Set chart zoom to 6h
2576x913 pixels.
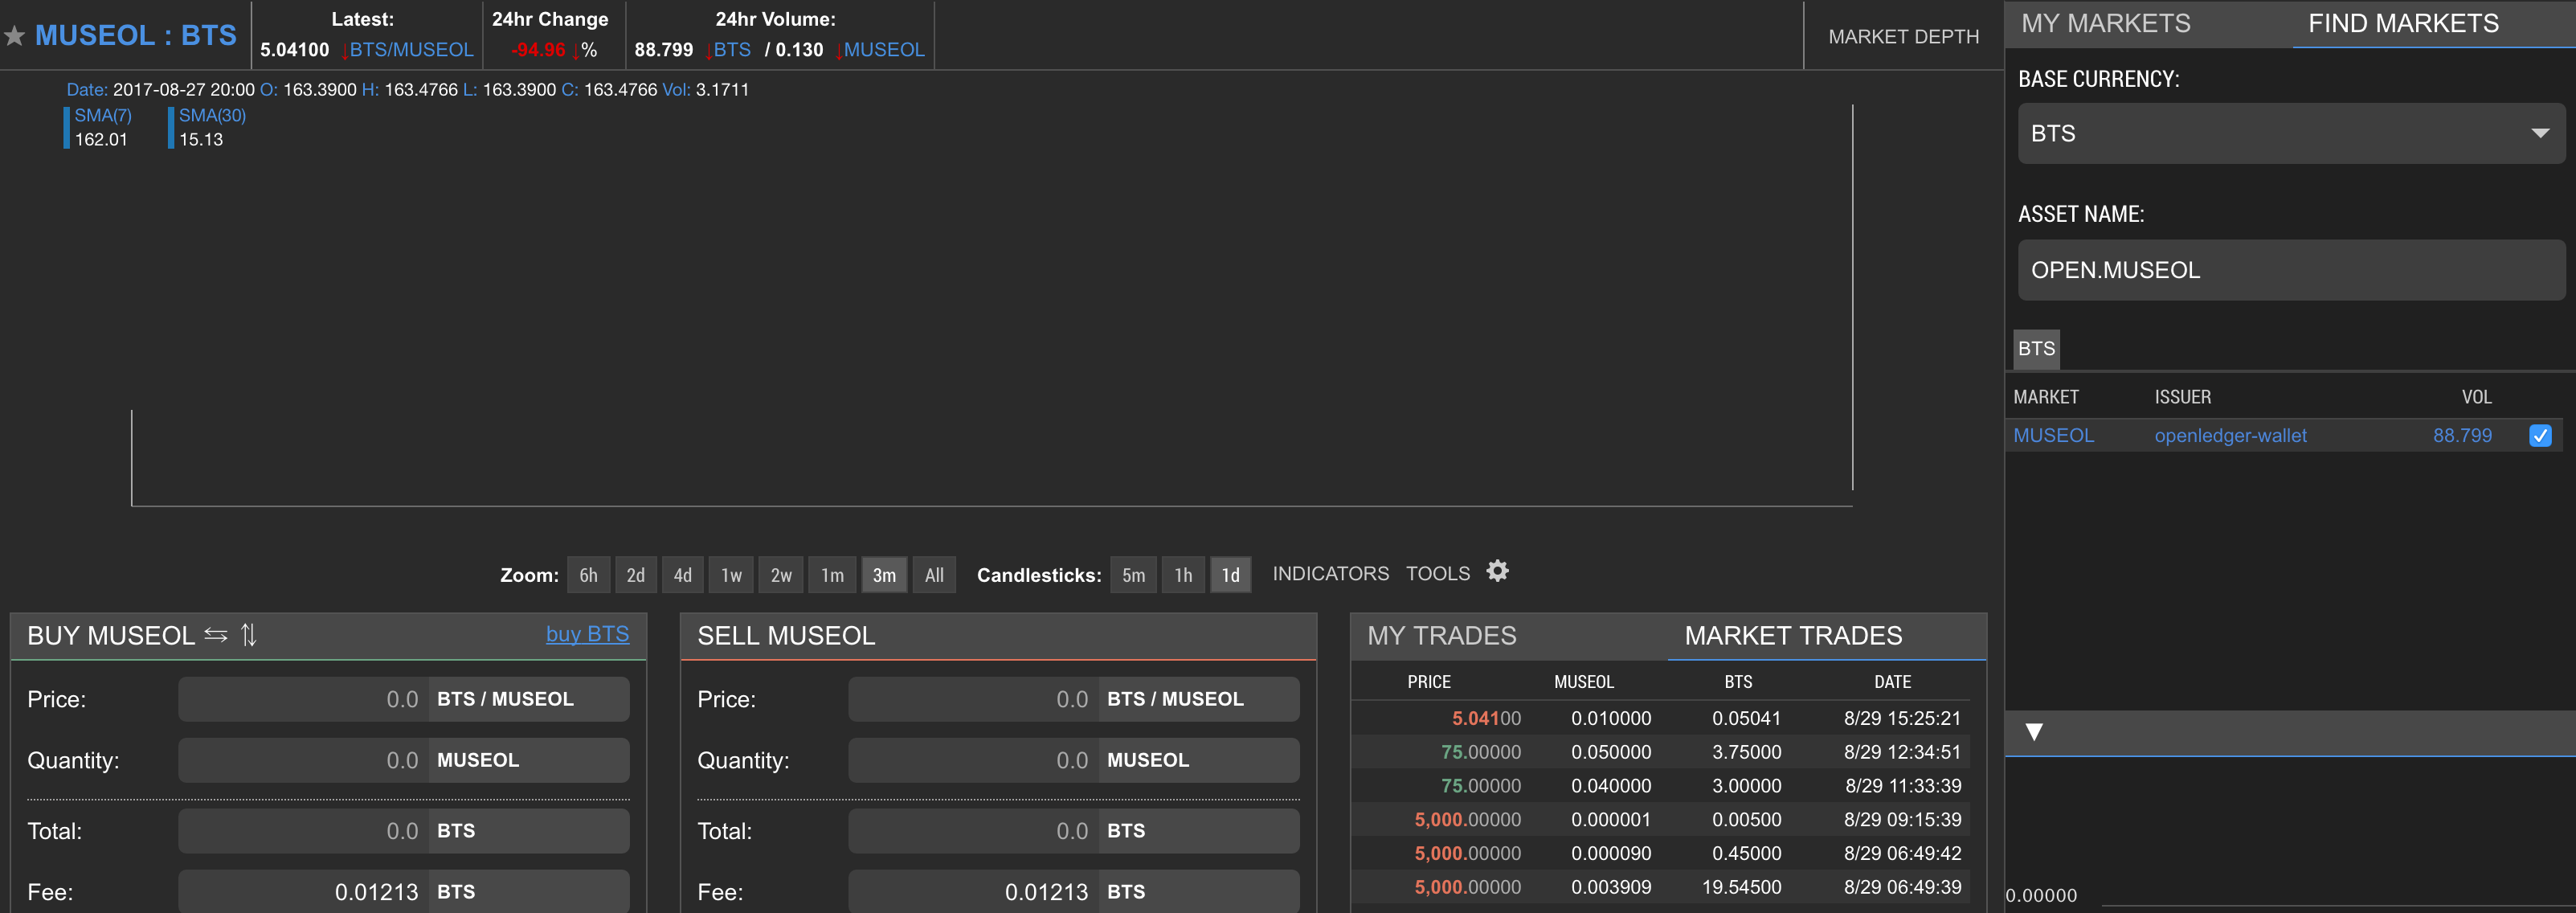[x=588, y=575]
